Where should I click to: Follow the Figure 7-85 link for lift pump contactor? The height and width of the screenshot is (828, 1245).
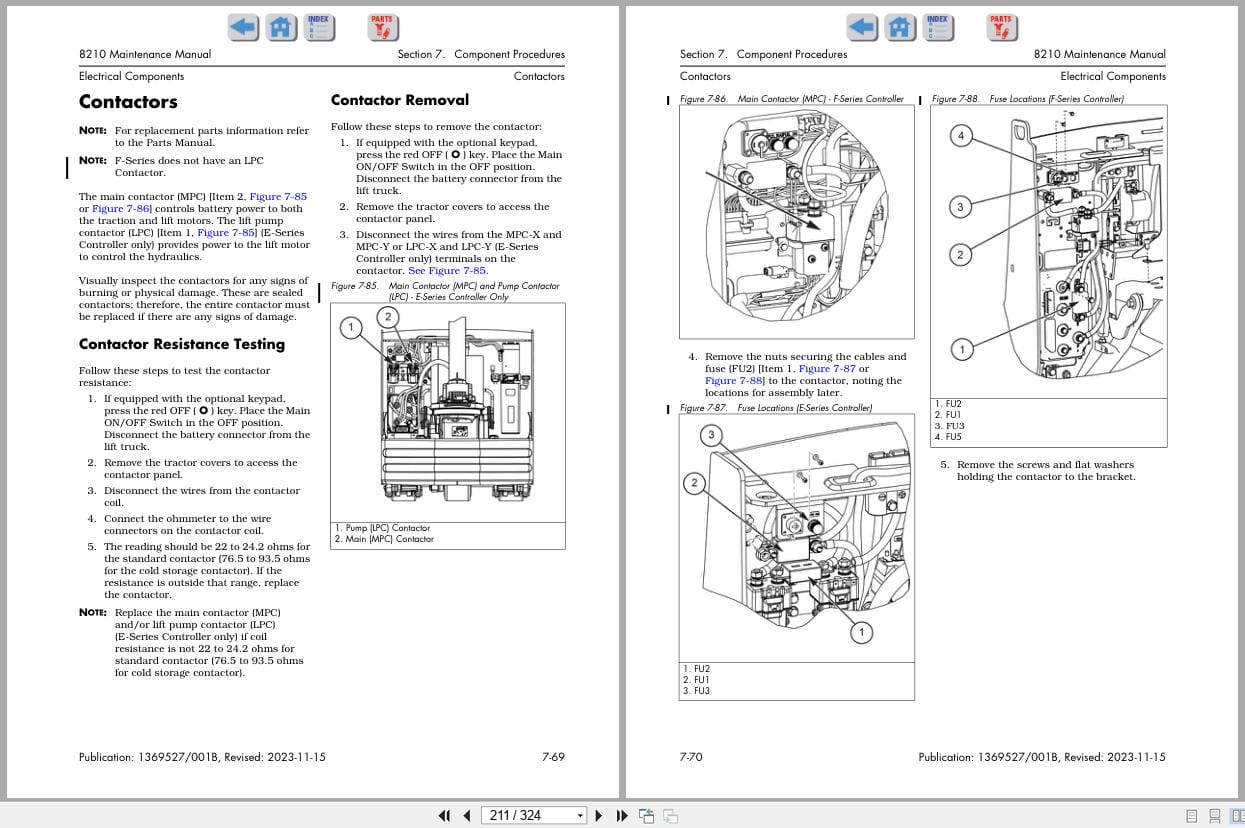coord(227,233)
